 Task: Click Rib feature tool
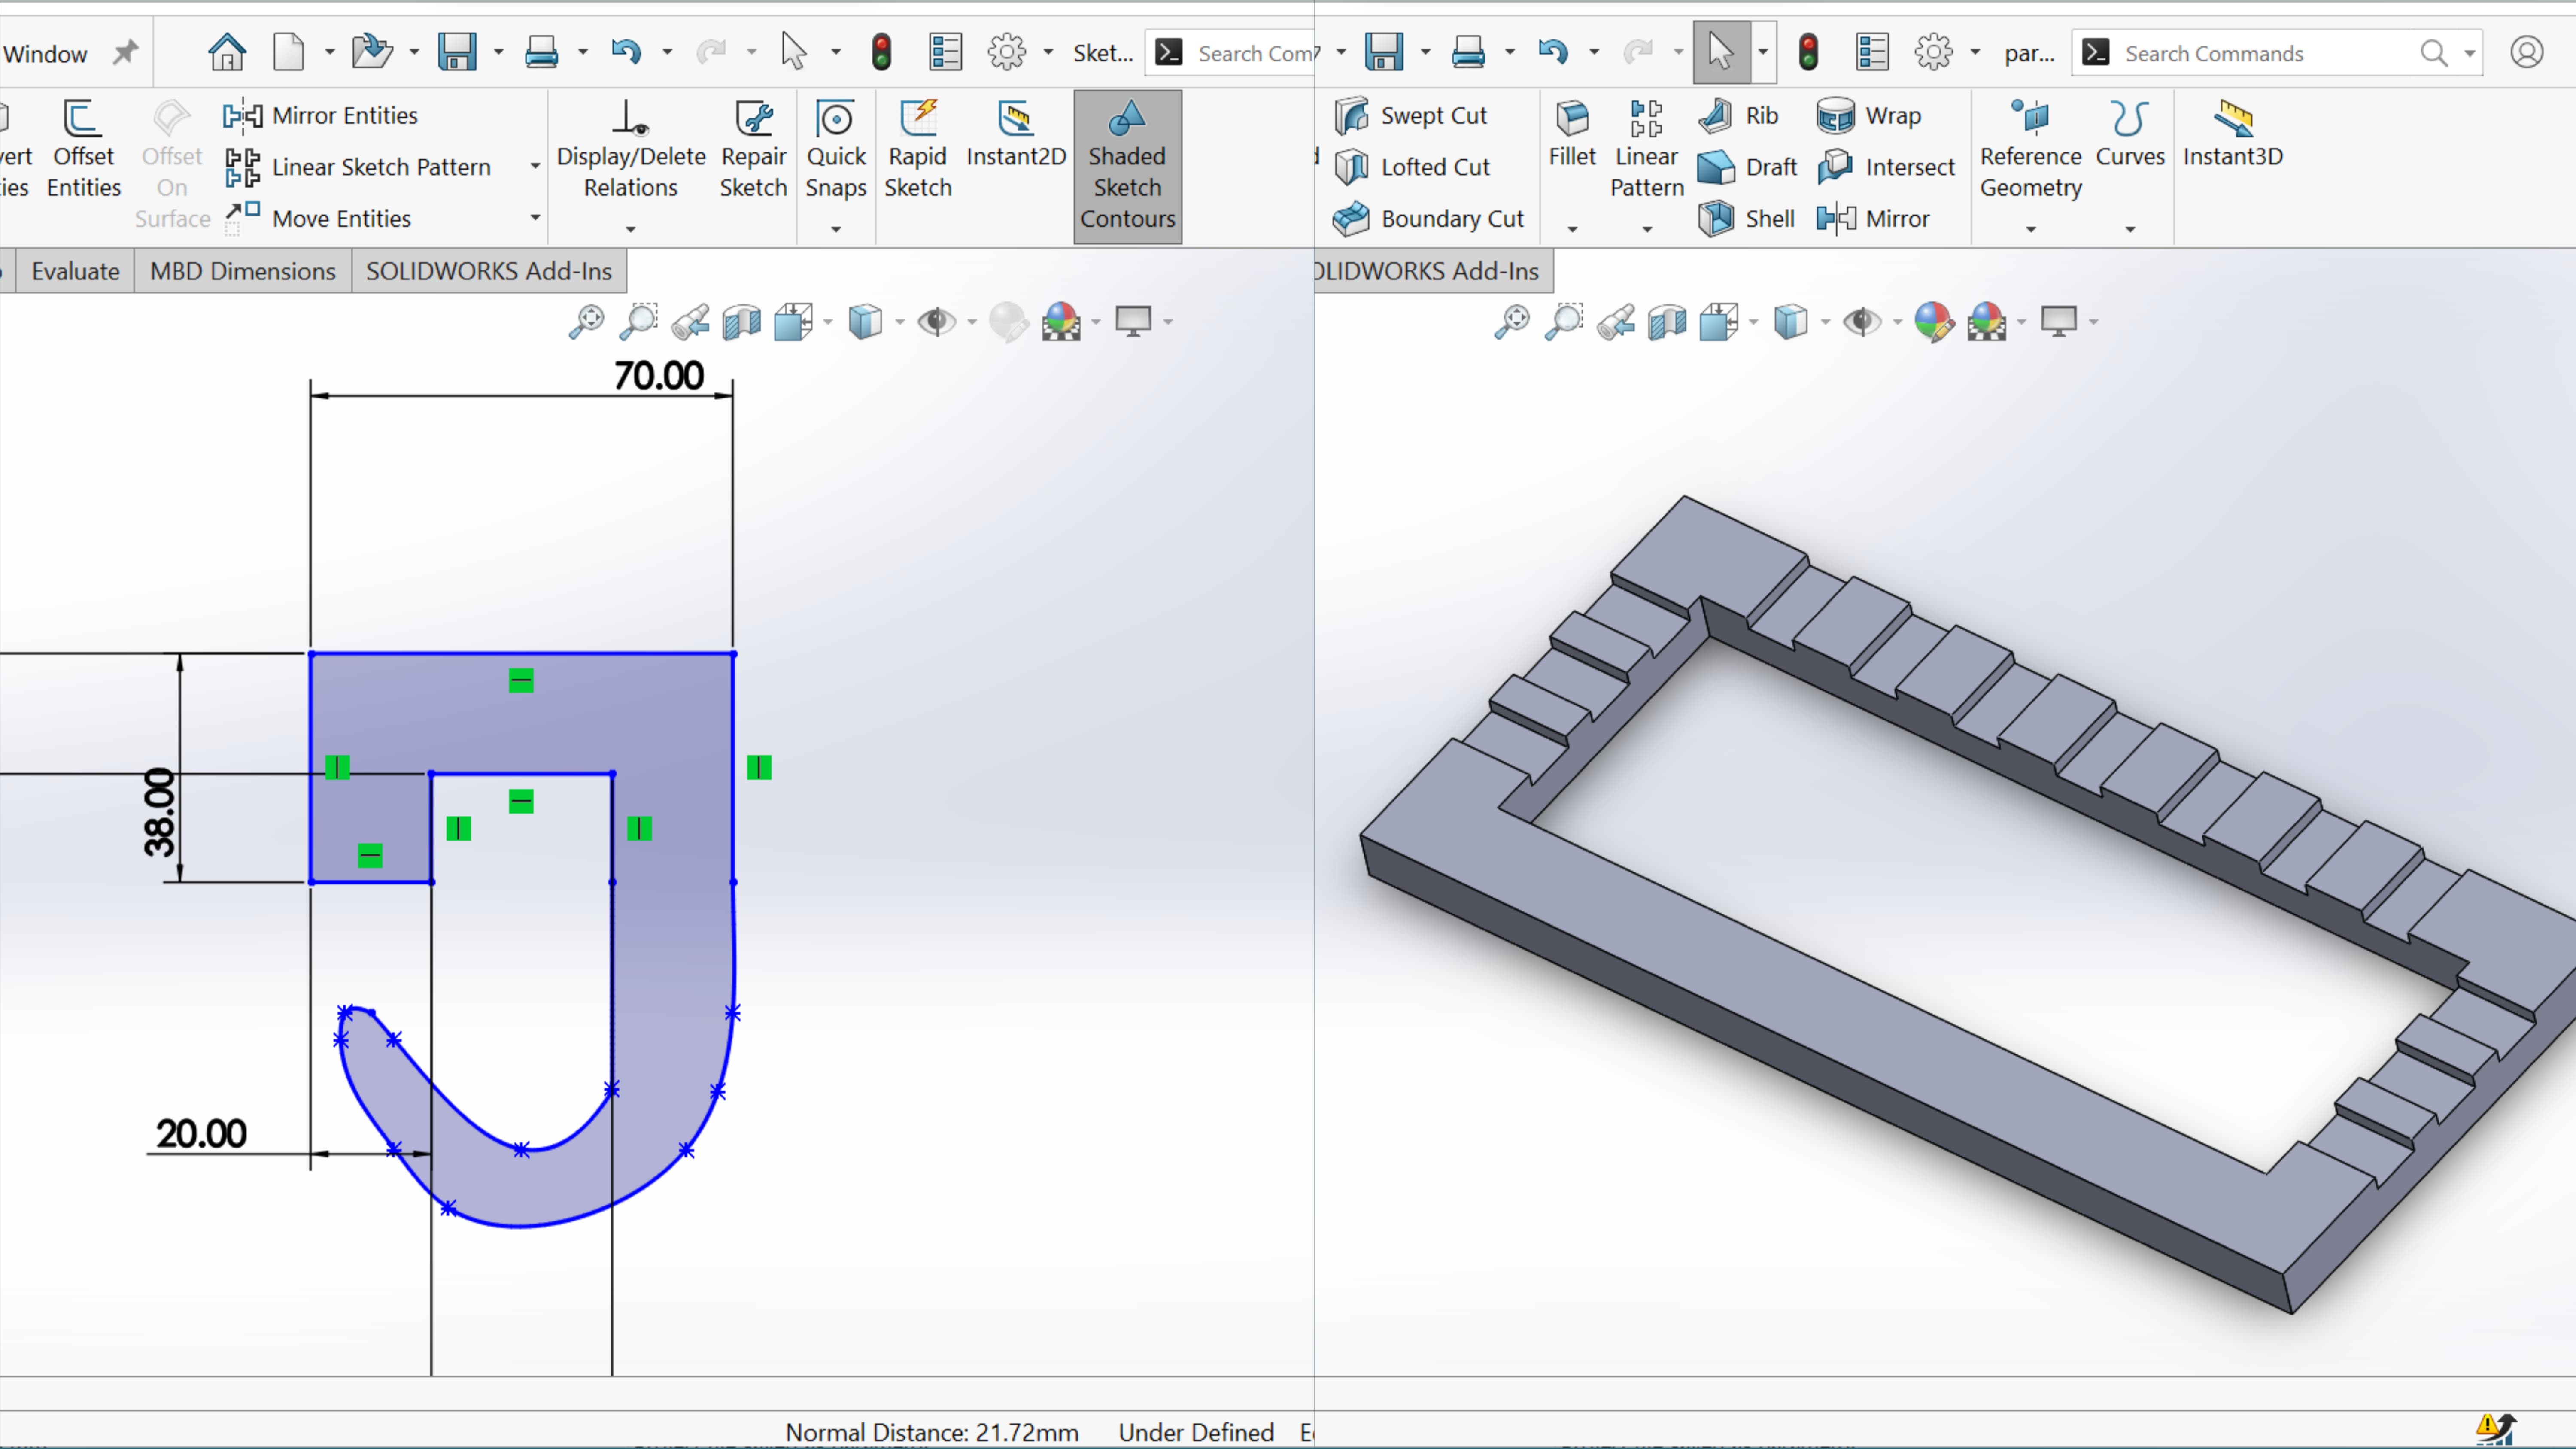click(x=1738, y=116)
